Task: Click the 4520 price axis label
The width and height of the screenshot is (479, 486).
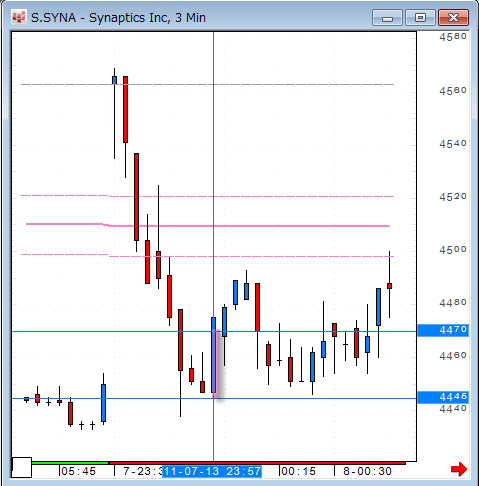Action: coord(453,197)
